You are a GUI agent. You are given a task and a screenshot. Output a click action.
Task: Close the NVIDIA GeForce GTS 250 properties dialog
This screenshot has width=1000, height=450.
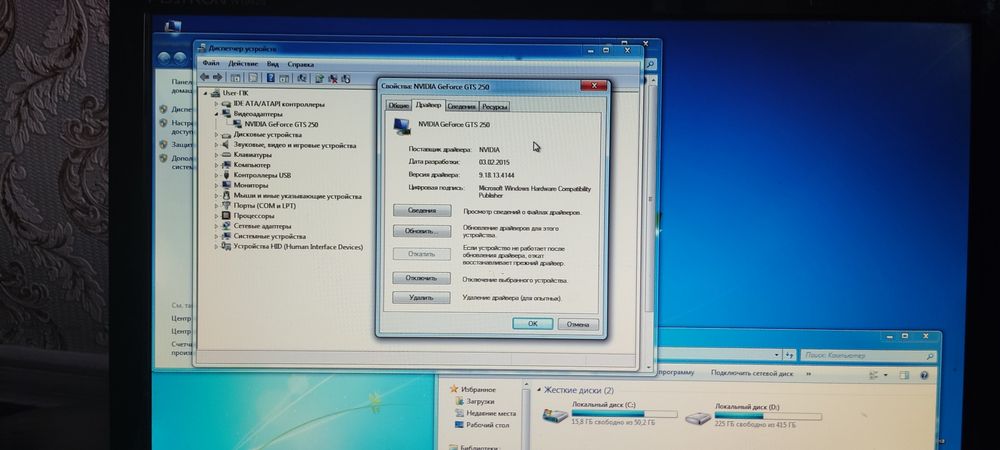click(x=594, y=85)
